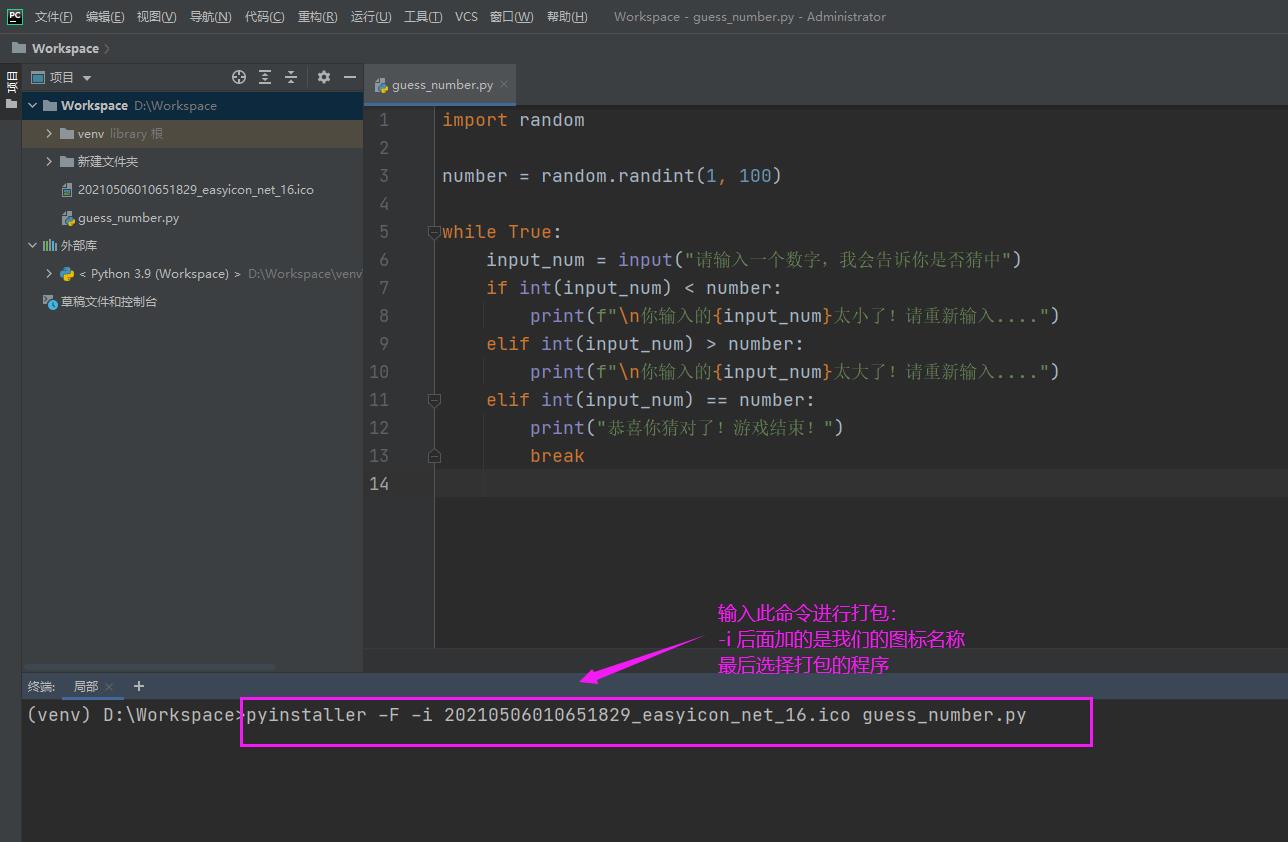Click the fold end marker at line 13

click(x=434, y=456)
